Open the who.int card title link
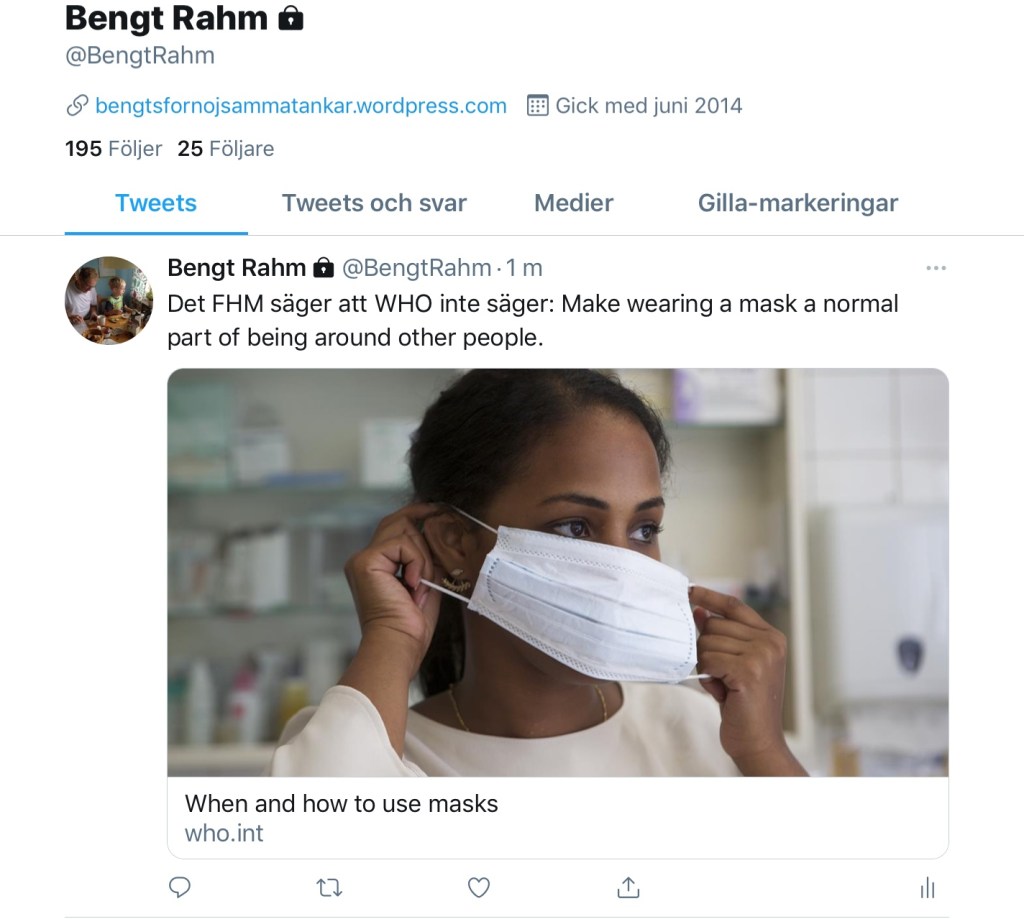The image size is (1024, 919). (x=341, y=803)
